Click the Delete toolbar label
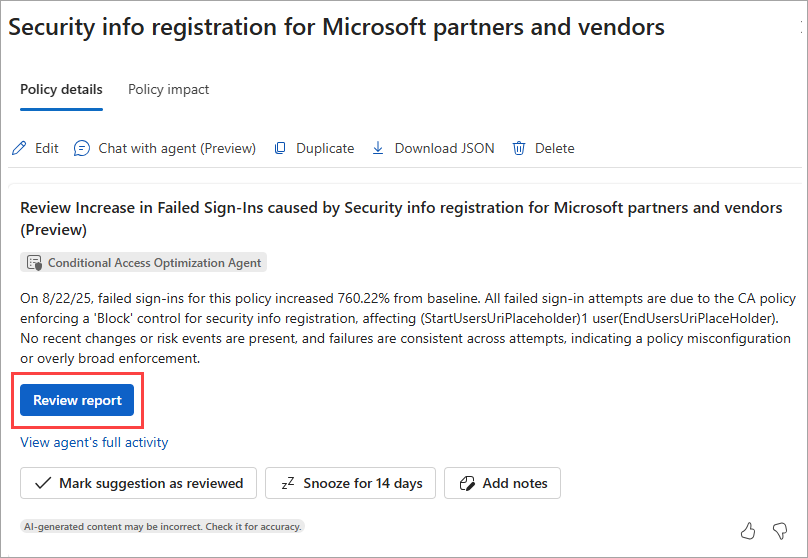This screenshot has width=808, height=558. 554,148
